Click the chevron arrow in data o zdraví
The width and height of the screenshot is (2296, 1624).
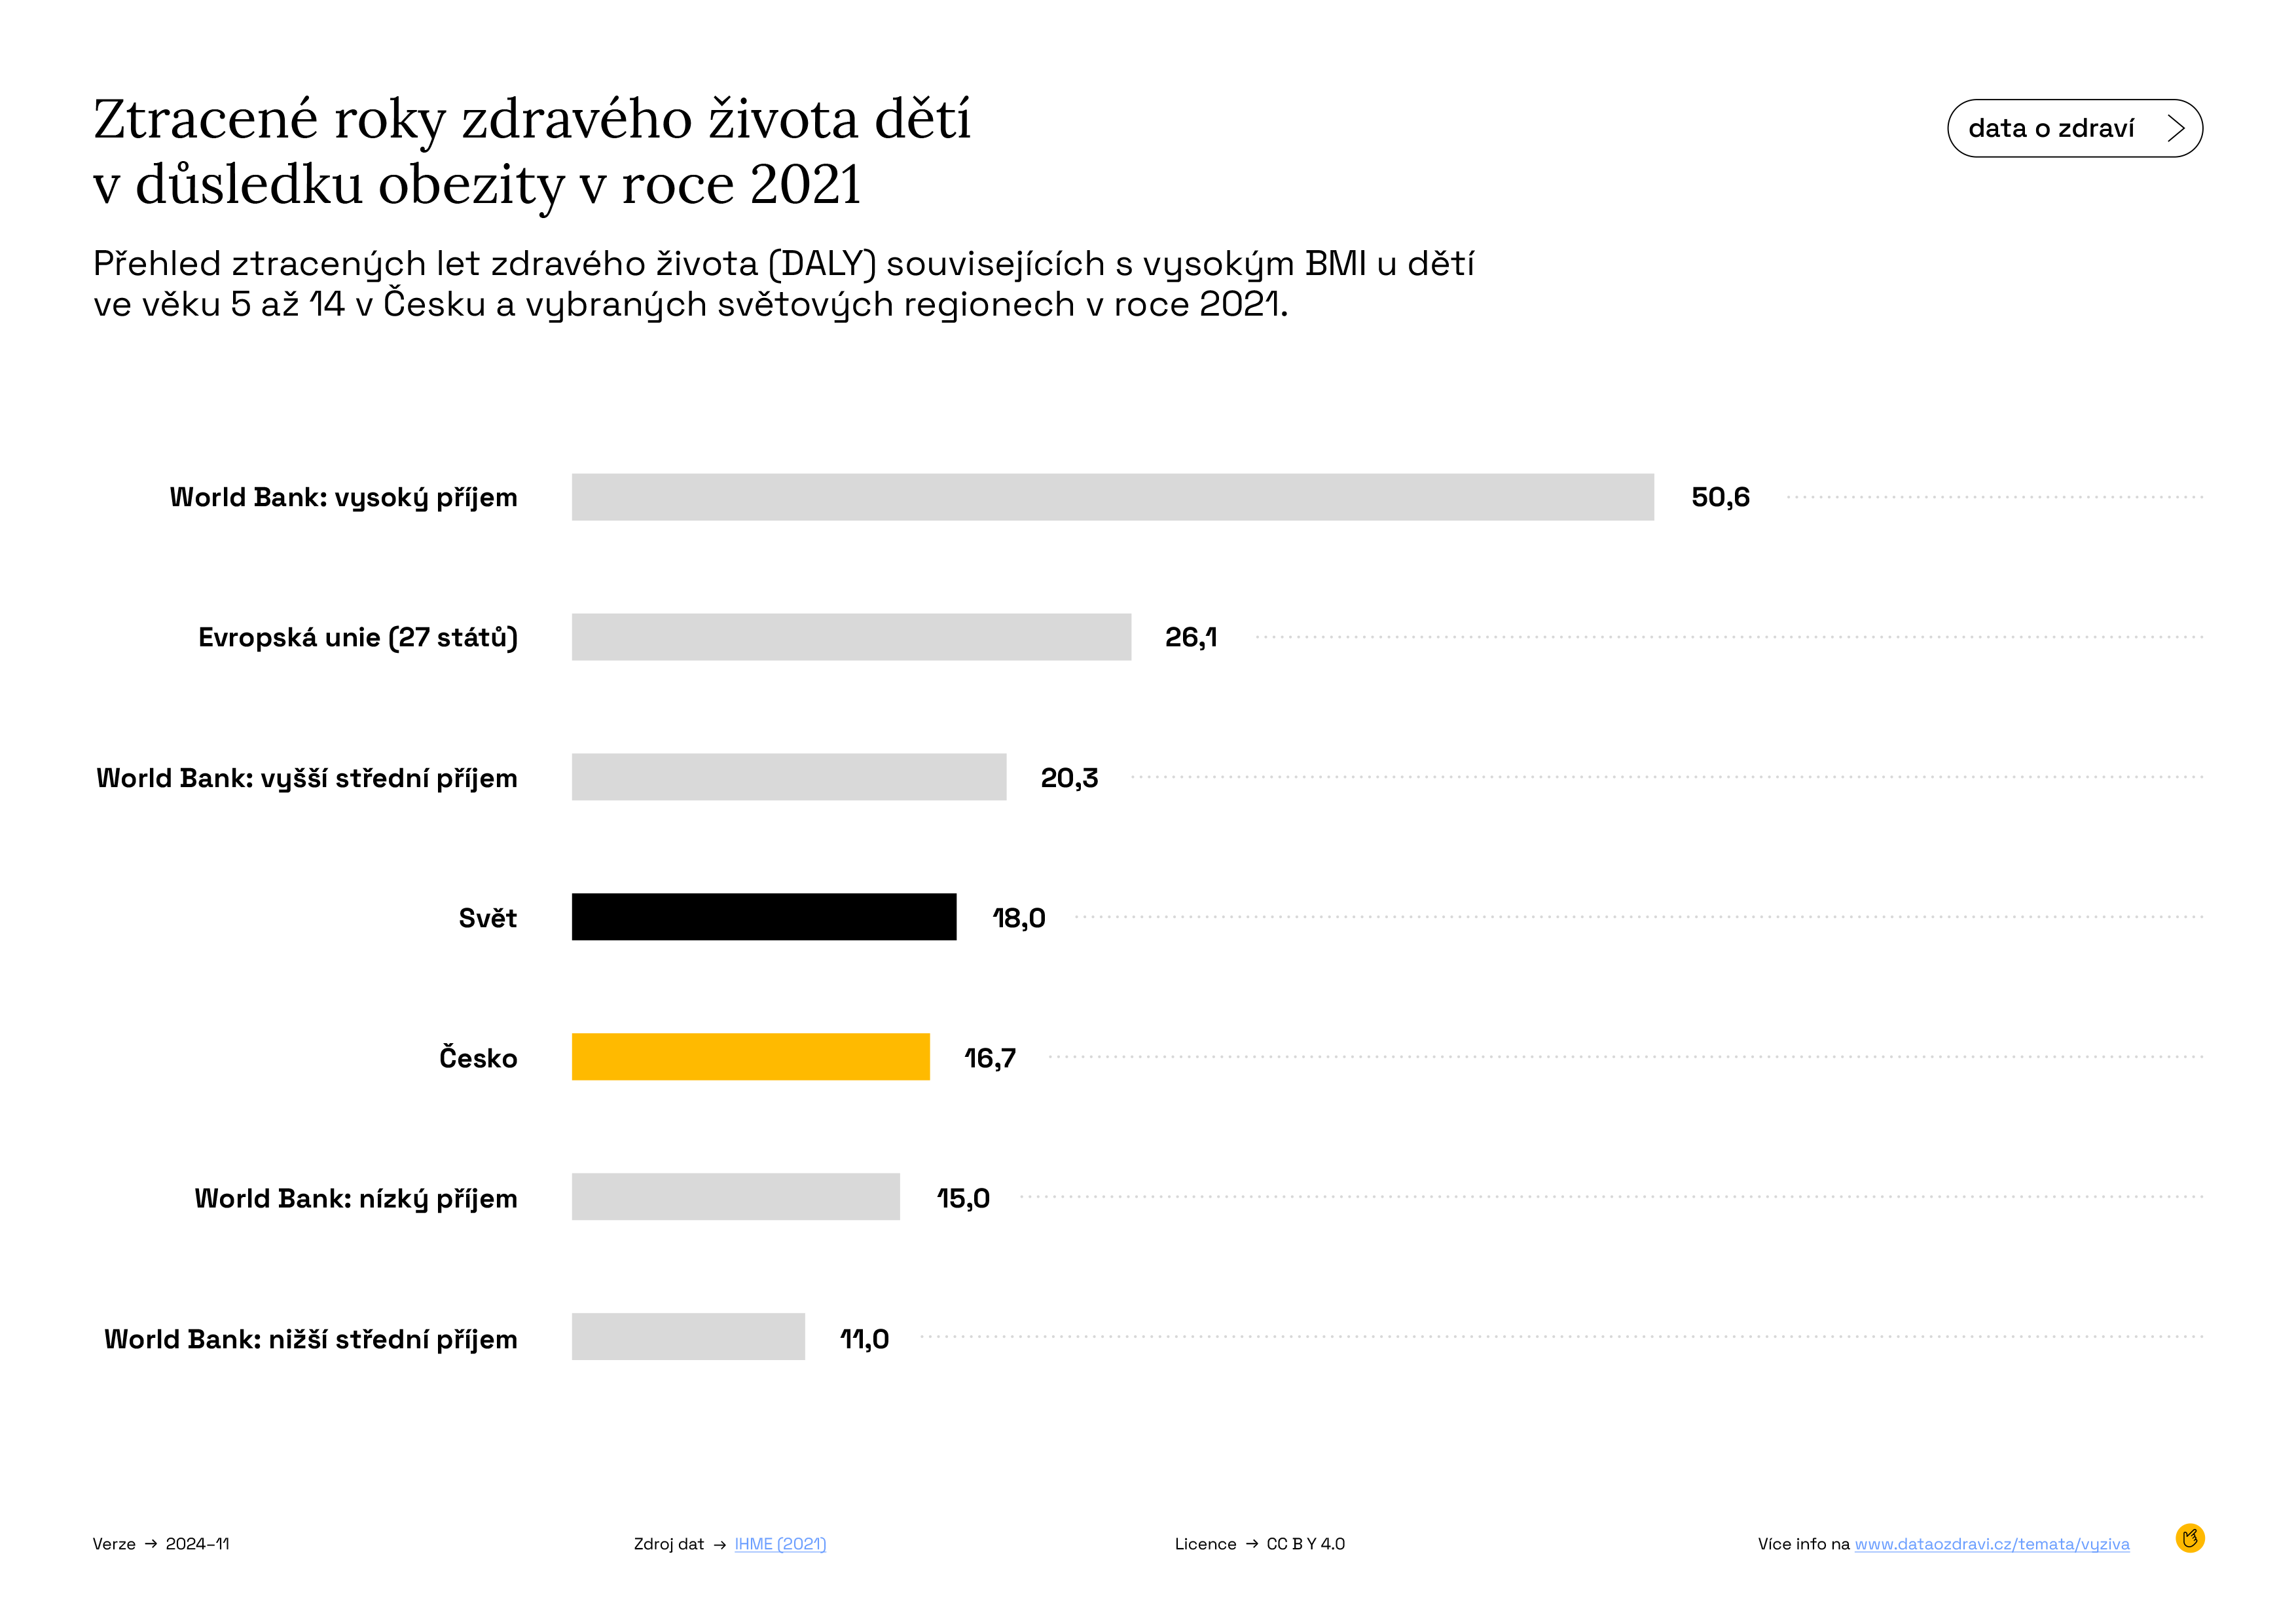click(x=2175, y=128)
